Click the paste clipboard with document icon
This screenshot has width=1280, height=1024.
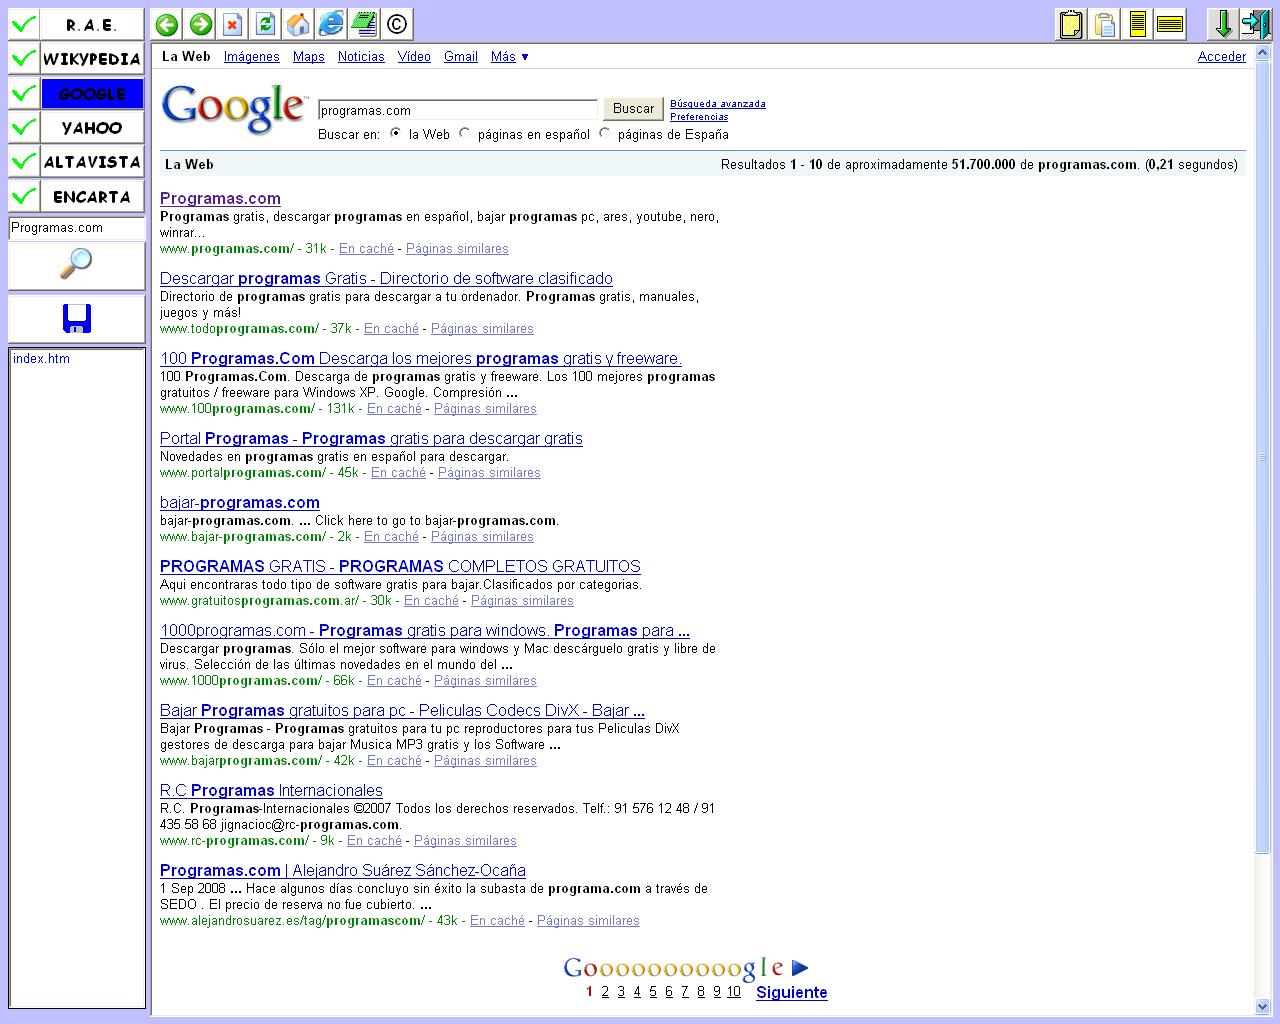tap(1104, 24)
